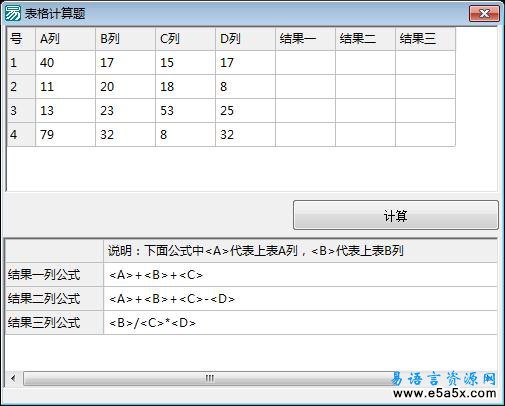This screenshot has height=406, width=505.
Task: Click the horizontal scrollbar thumb
Action: click(209, 378)
